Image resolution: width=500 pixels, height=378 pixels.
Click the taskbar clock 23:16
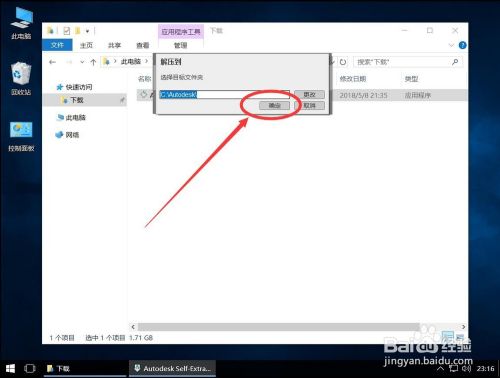coord(485,369)
